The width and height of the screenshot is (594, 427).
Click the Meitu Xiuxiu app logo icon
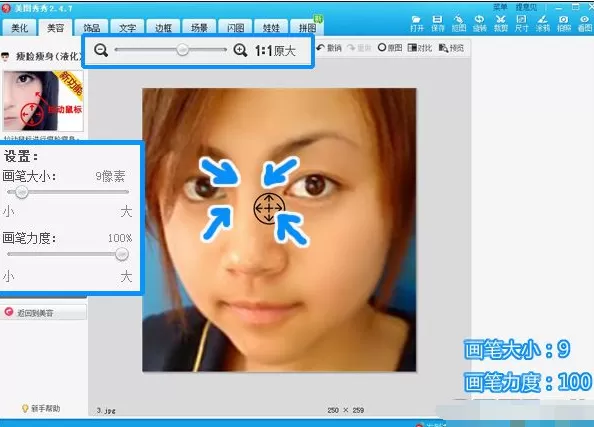6,8
